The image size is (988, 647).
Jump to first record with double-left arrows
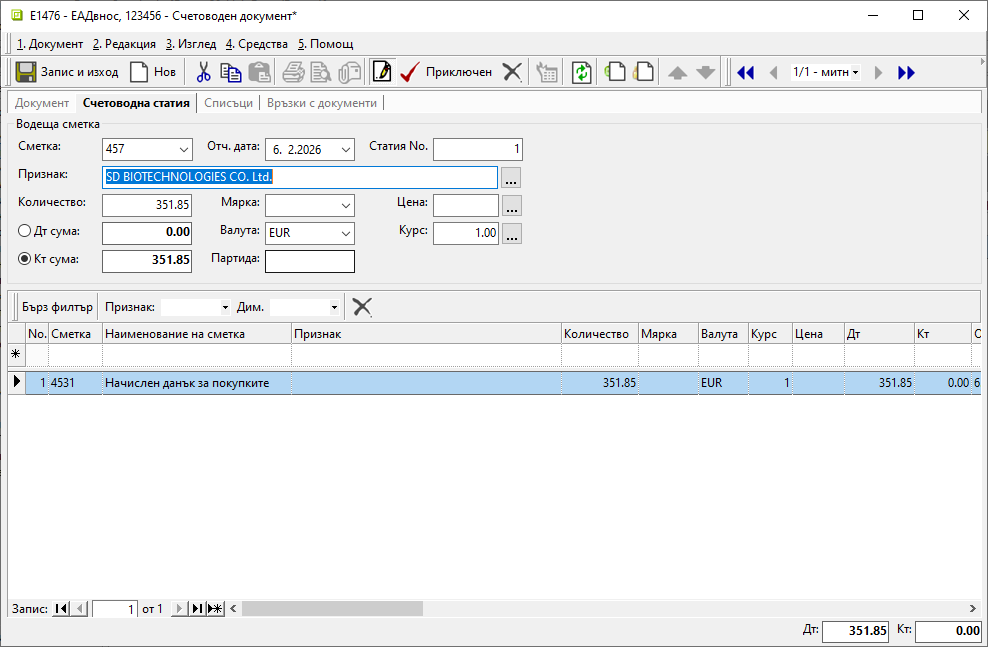745,72
